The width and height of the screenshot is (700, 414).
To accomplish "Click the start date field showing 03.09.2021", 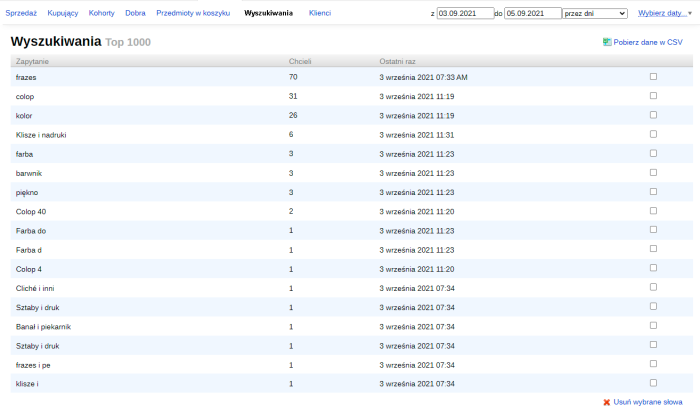I will tap(464, 14).
